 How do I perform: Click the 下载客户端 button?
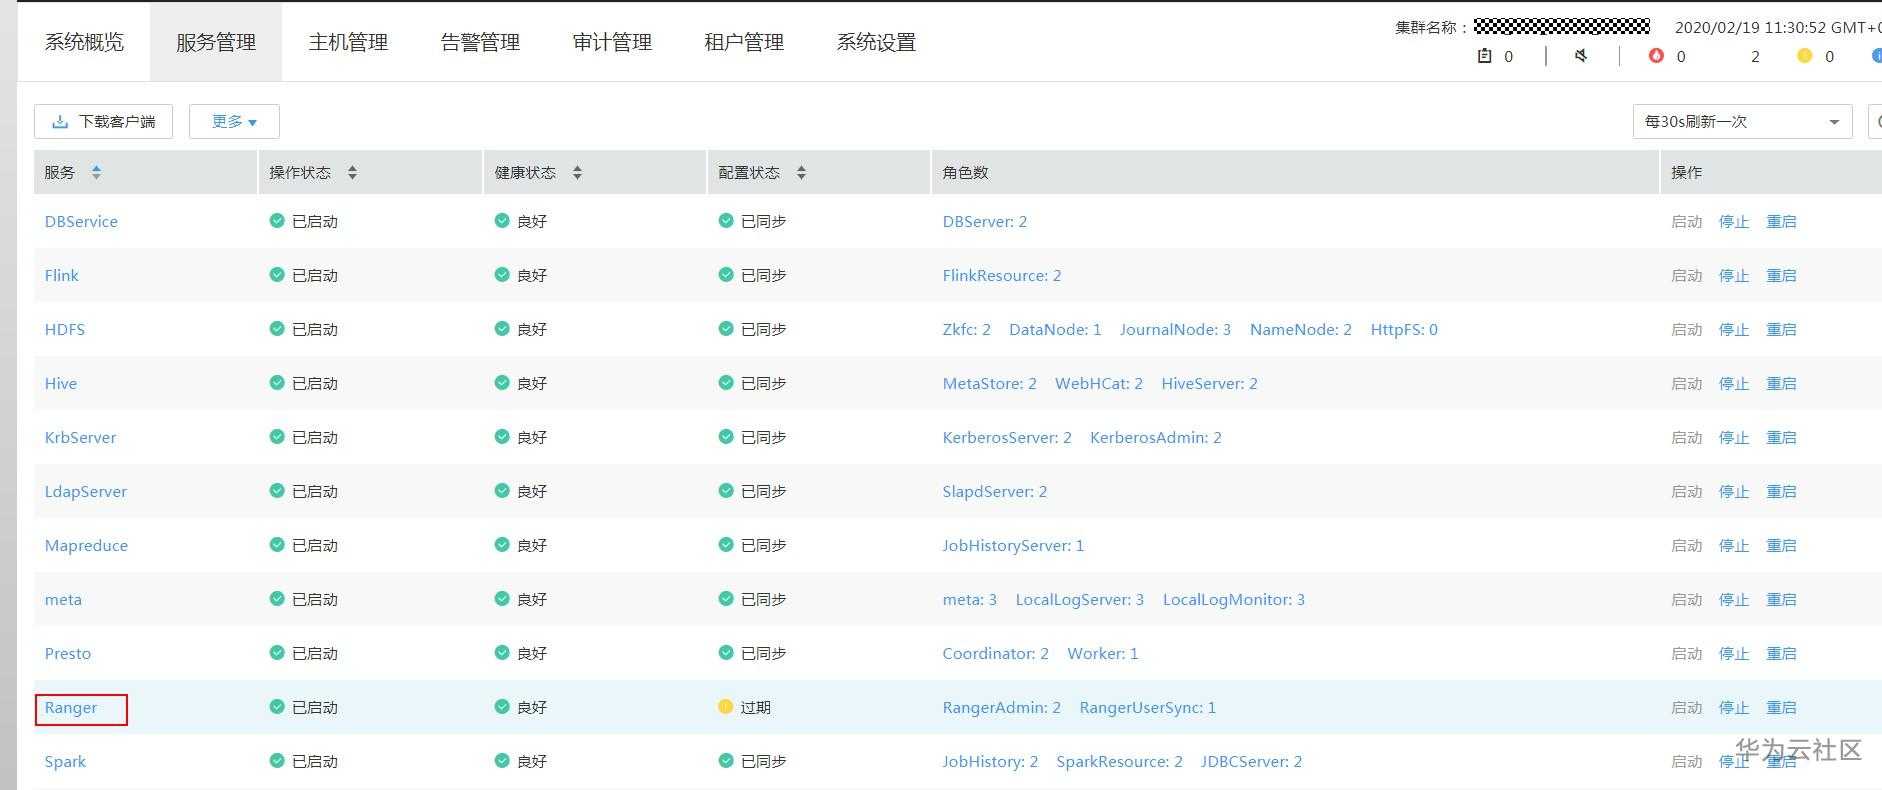(104, 121)
